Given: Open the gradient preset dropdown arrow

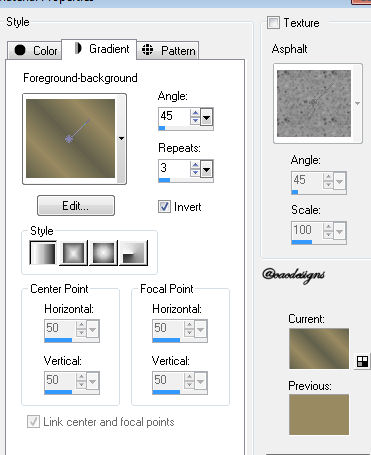Looking at the screenshot, I should point(121,138).
